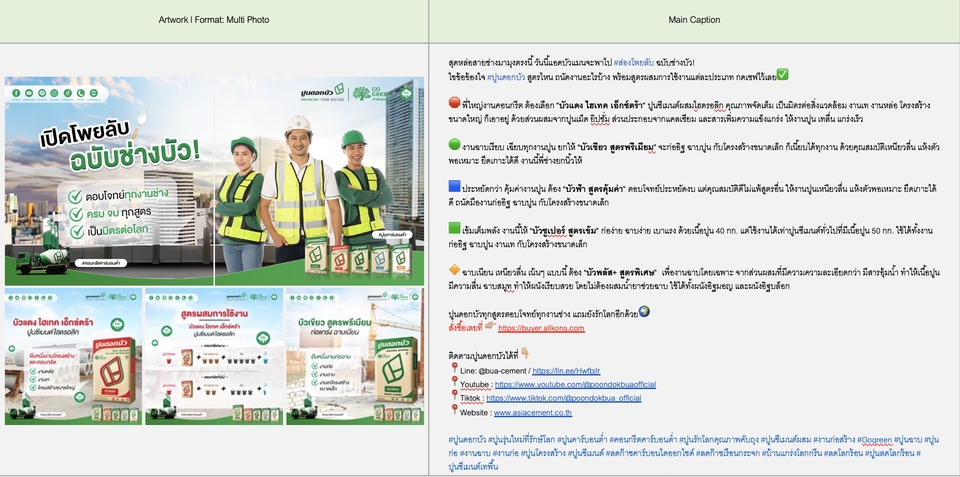Image resolution: width=960 pixels, height=477 pixels.
Task: Click the #ปูนลดโลกร้อน hashtag
Action: pos(890,453)
